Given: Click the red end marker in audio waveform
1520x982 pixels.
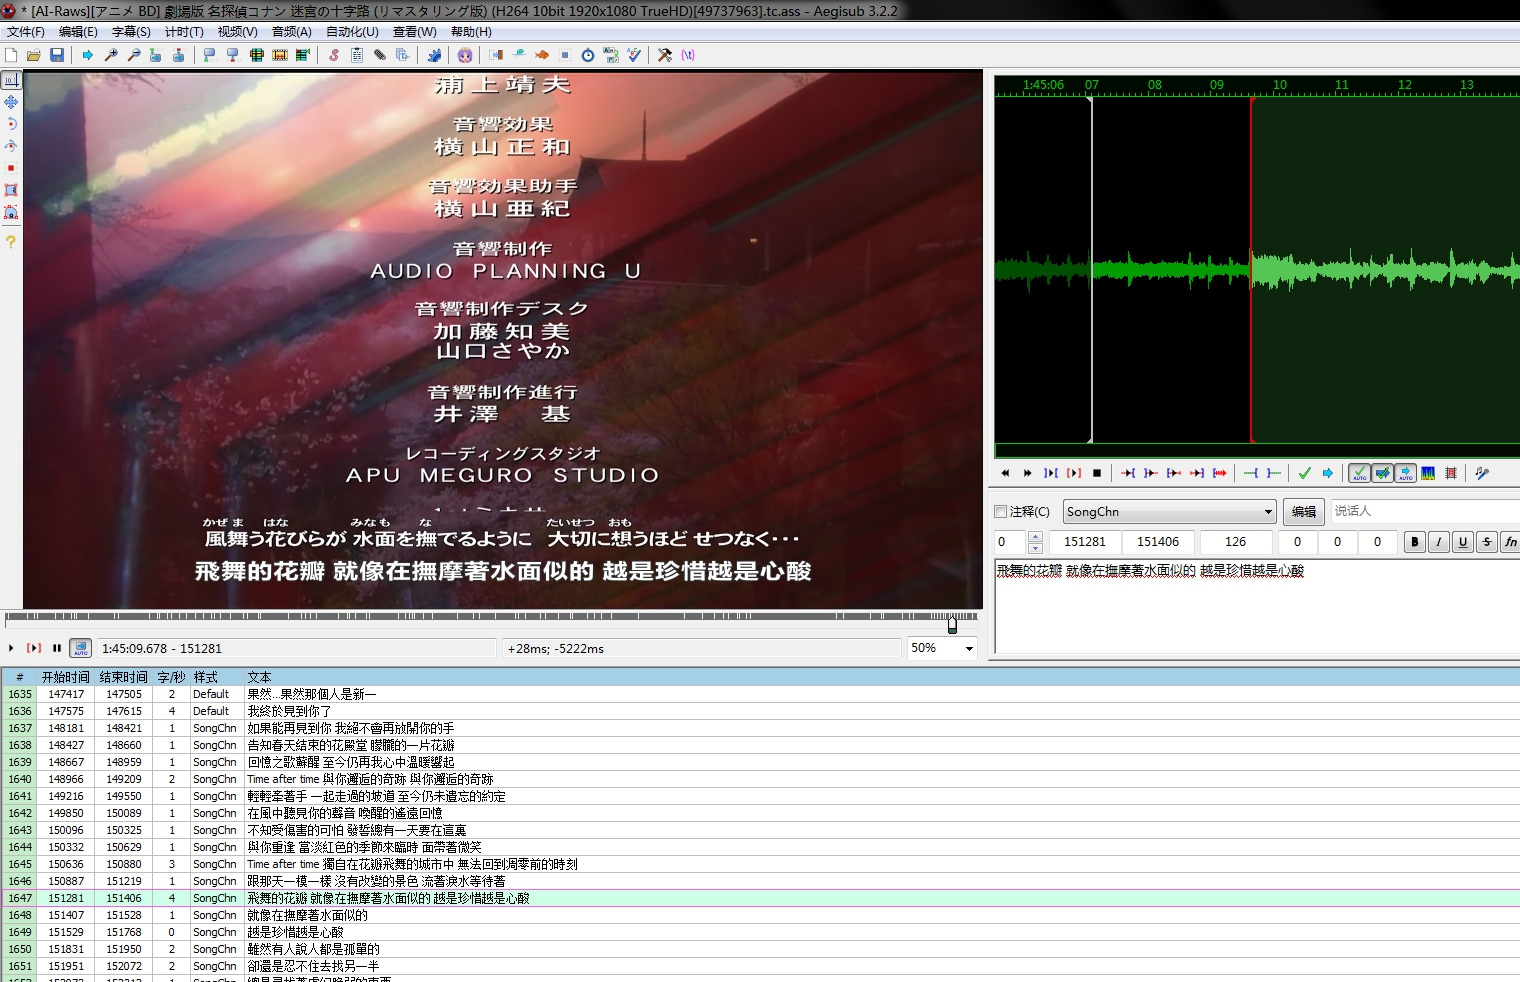Looking at the screenshot, I should [x=1251, y=270].
